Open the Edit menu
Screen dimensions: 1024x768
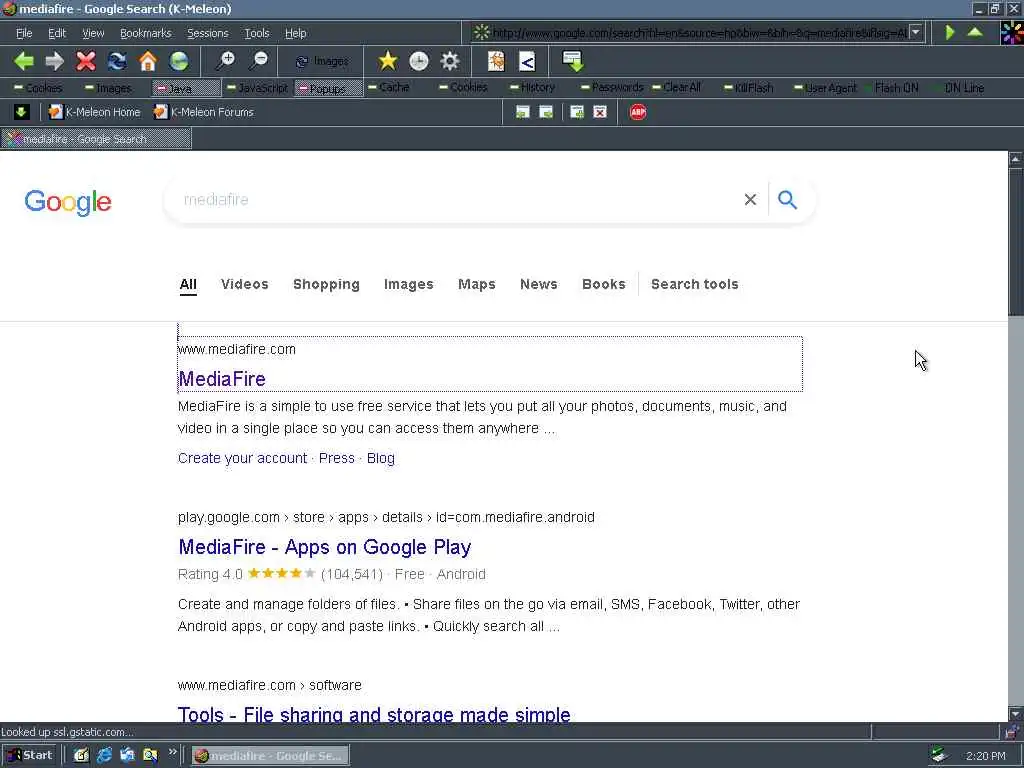point(57,33)
